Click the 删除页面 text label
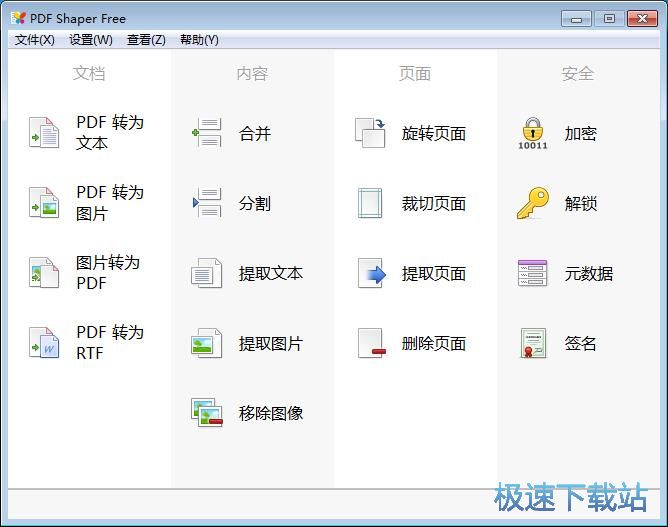The width and height of the screenshot is (668, 527). tap(434, 343)
